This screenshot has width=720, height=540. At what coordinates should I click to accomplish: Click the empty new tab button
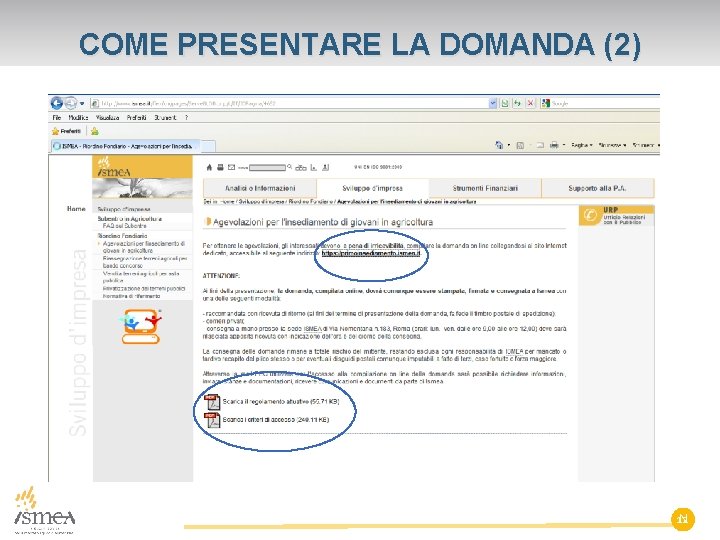coord(208,146)
